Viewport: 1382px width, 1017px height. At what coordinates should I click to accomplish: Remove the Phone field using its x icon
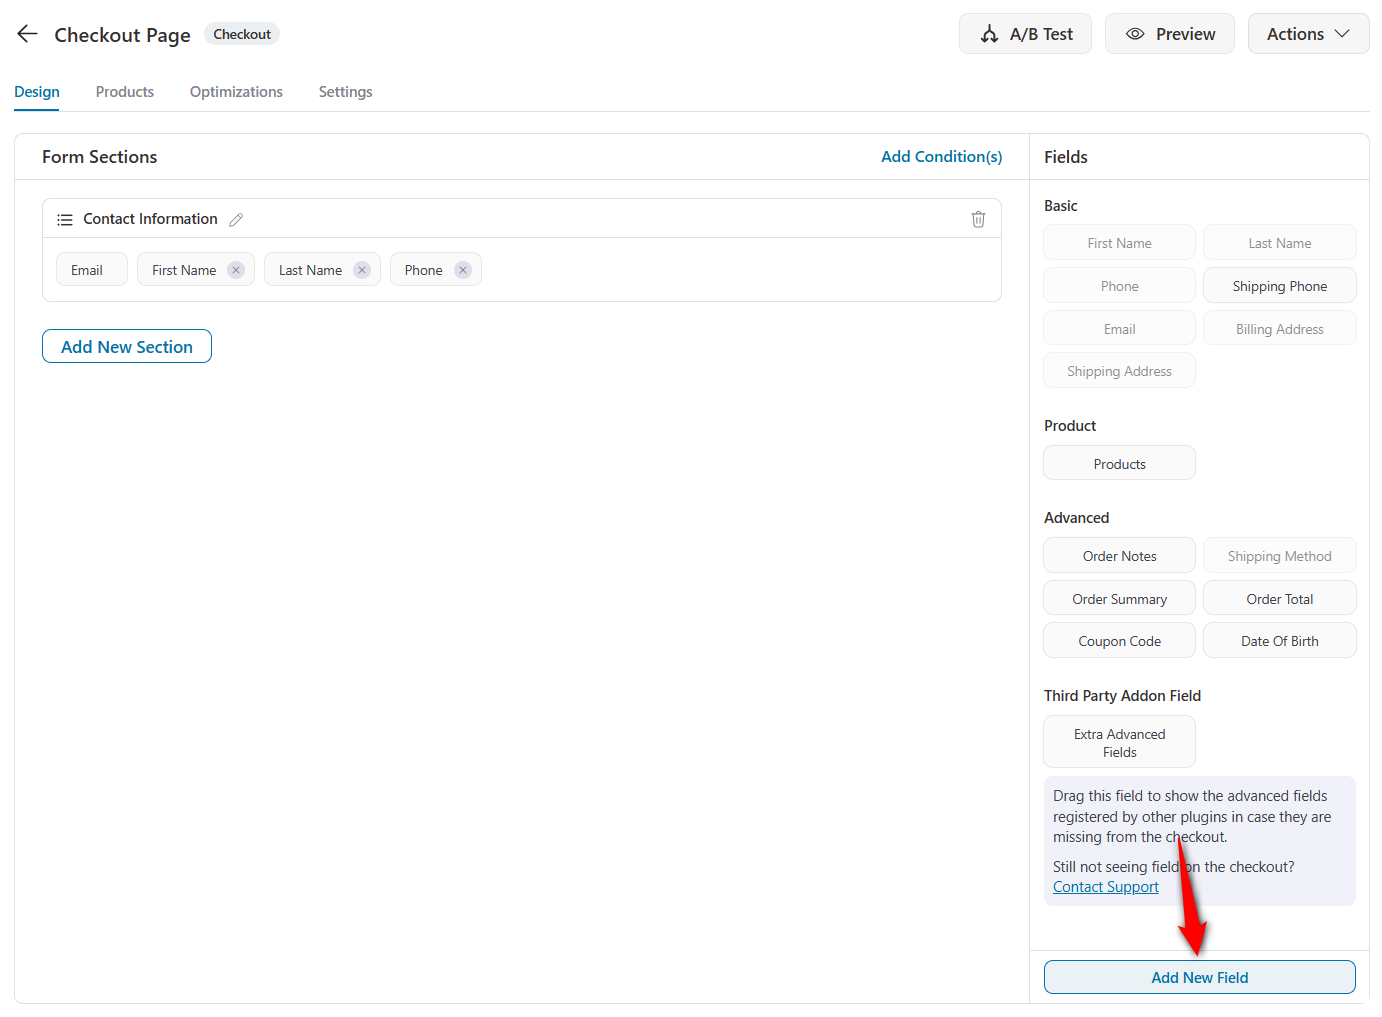pos(462,269)
